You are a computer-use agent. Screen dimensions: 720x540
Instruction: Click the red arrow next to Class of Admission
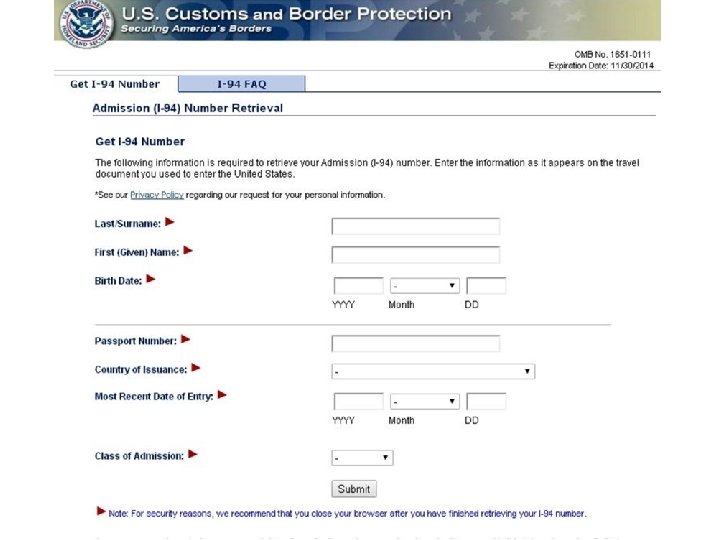pos(193,455)
